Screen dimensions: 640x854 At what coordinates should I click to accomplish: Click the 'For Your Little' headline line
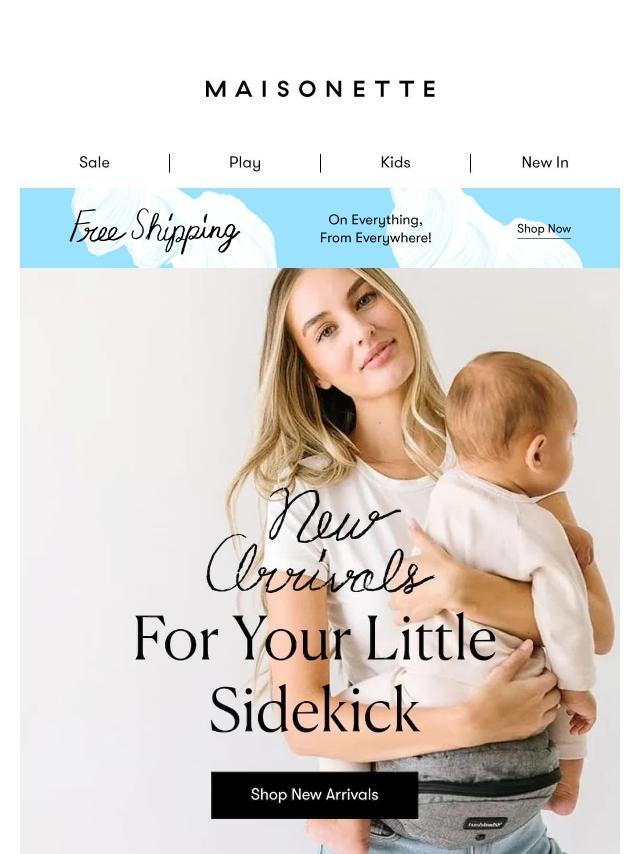315,637
